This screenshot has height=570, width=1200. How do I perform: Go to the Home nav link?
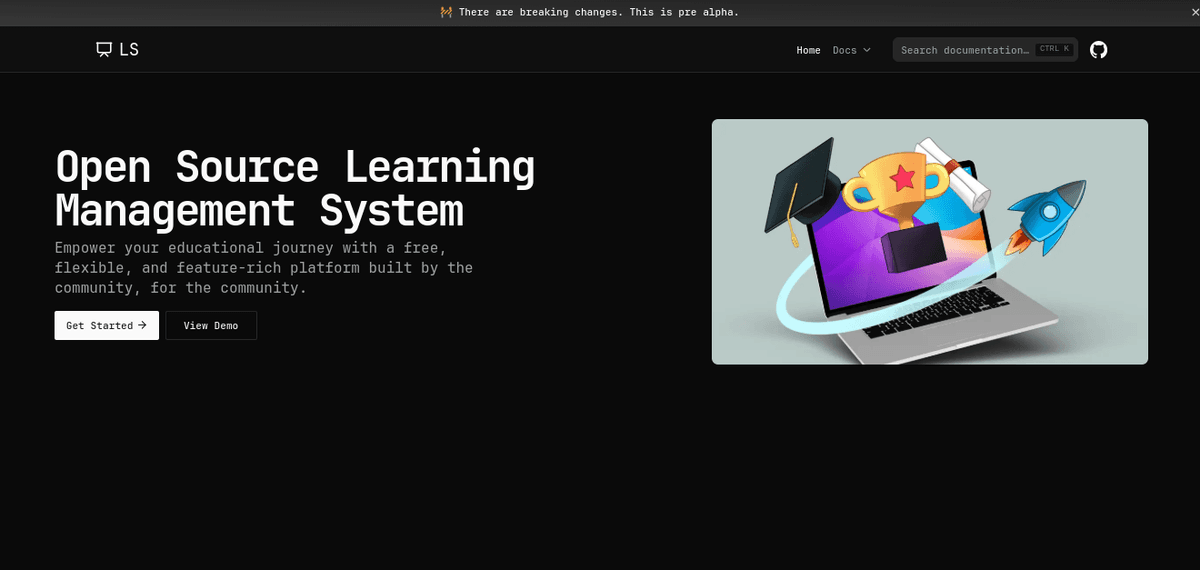coord(808,50)
